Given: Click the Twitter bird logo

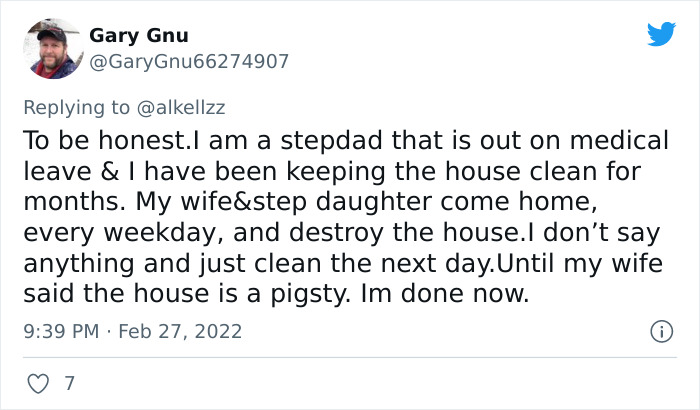Looking at the screenshot, I should click(x=661, y=35).
